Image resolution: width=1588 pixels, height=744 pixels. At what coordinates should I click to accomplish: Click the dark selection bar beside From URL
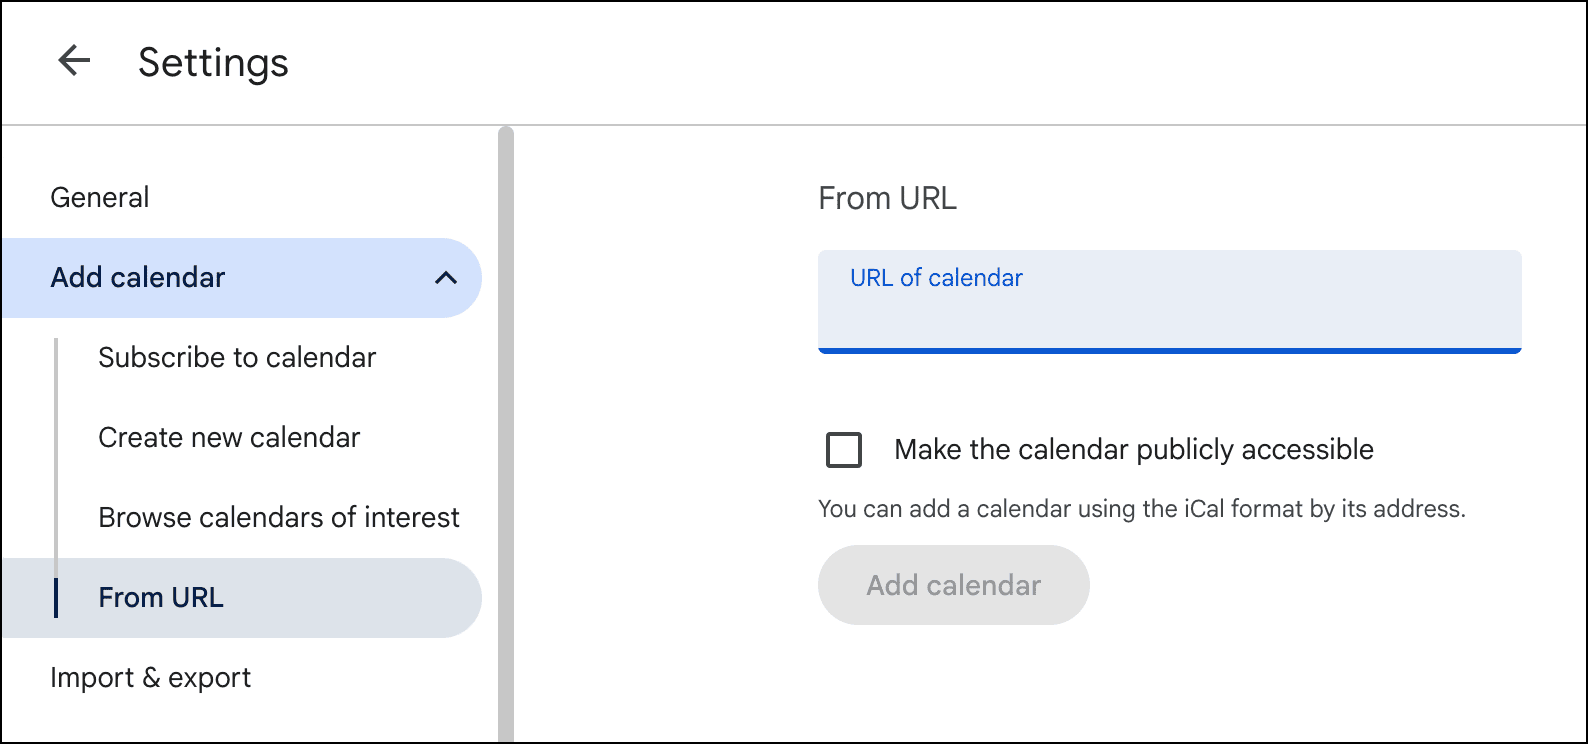56,598
